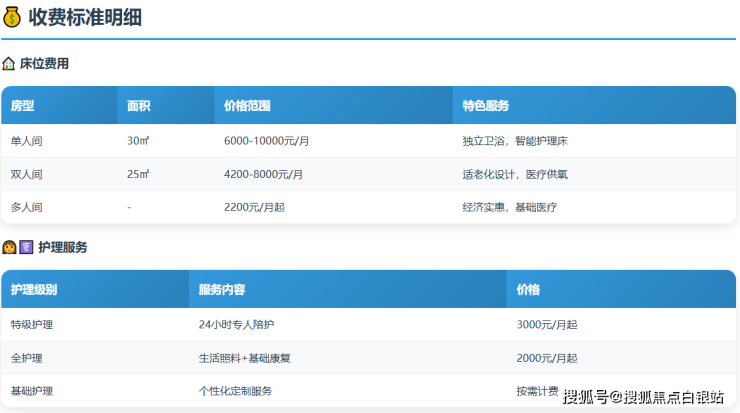The height and width of the screenshot is (413, 740).
Task: Select the 护理级别 column header
Action: coord(34,290)
